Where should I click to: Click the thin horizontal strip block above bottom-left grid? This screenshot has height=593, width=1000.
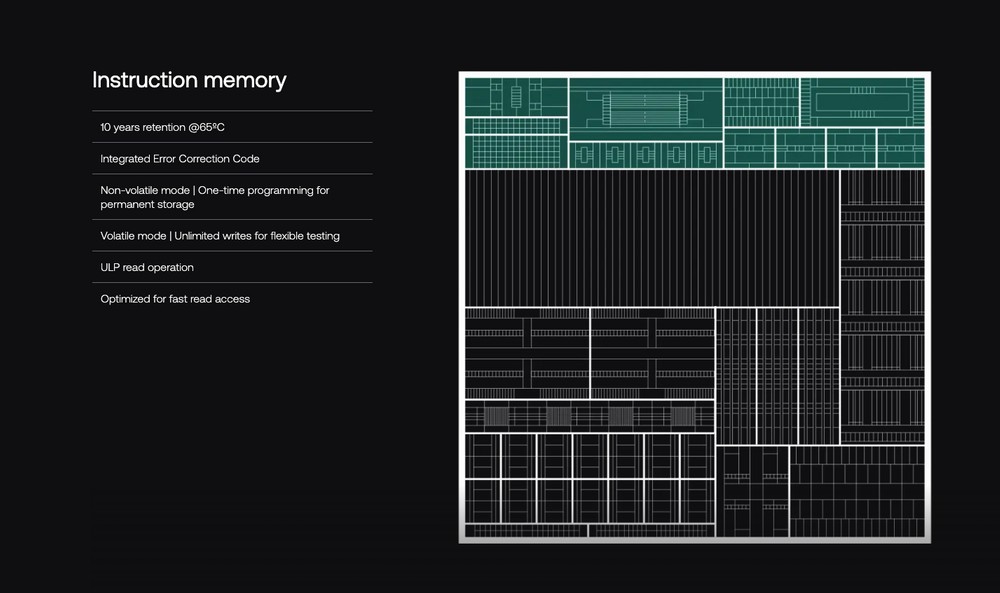(589, 415)
